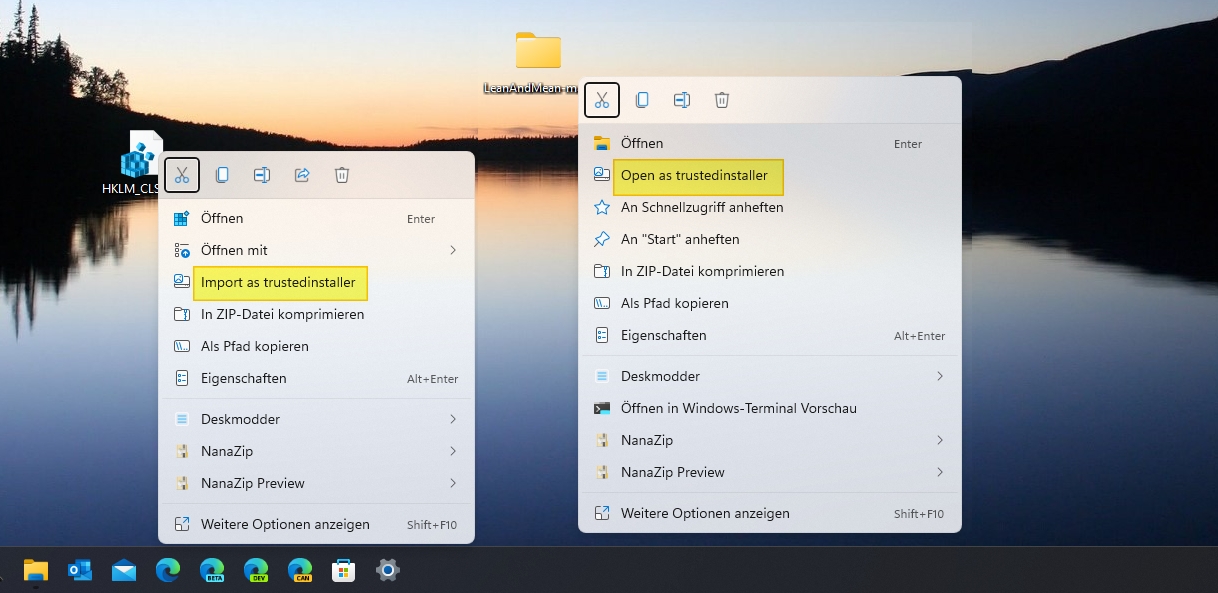Launch Edge Dev from the taskbar

(x=256, y=570)
